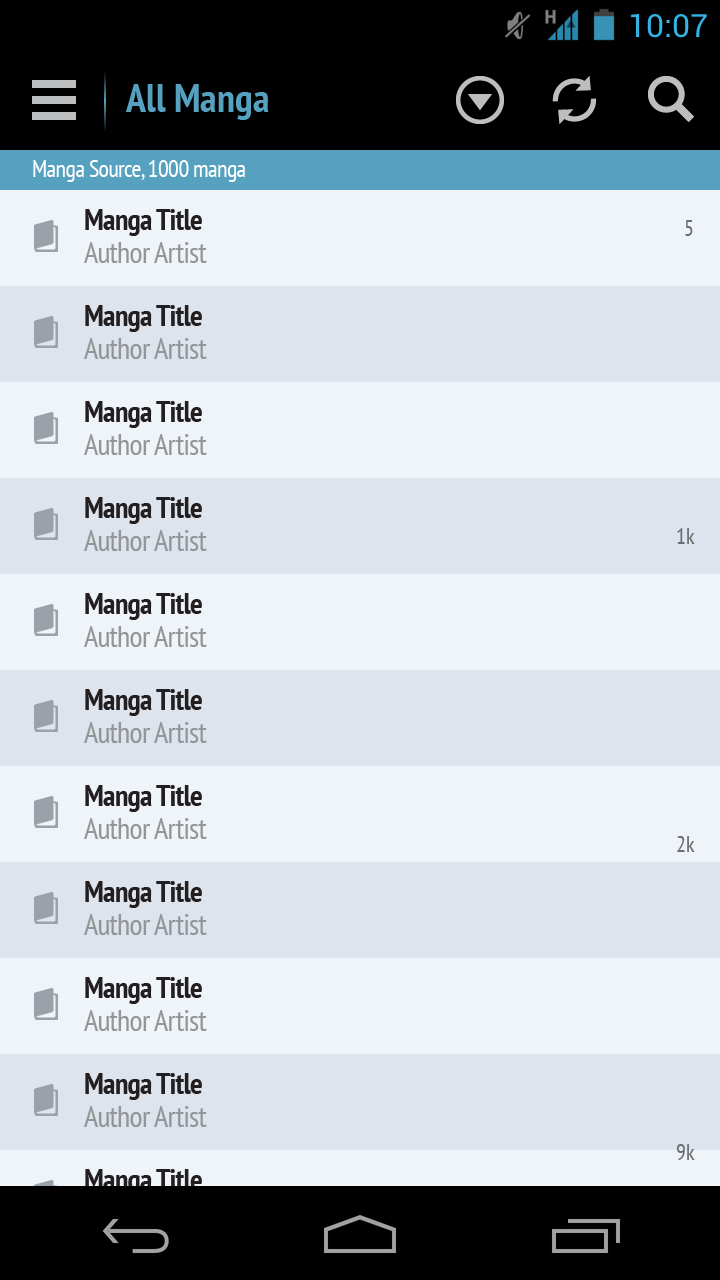Tap the book icon of the first manga
Image resolution: width=720 pixels, height=1280 pixels.
tap(46, 237)
